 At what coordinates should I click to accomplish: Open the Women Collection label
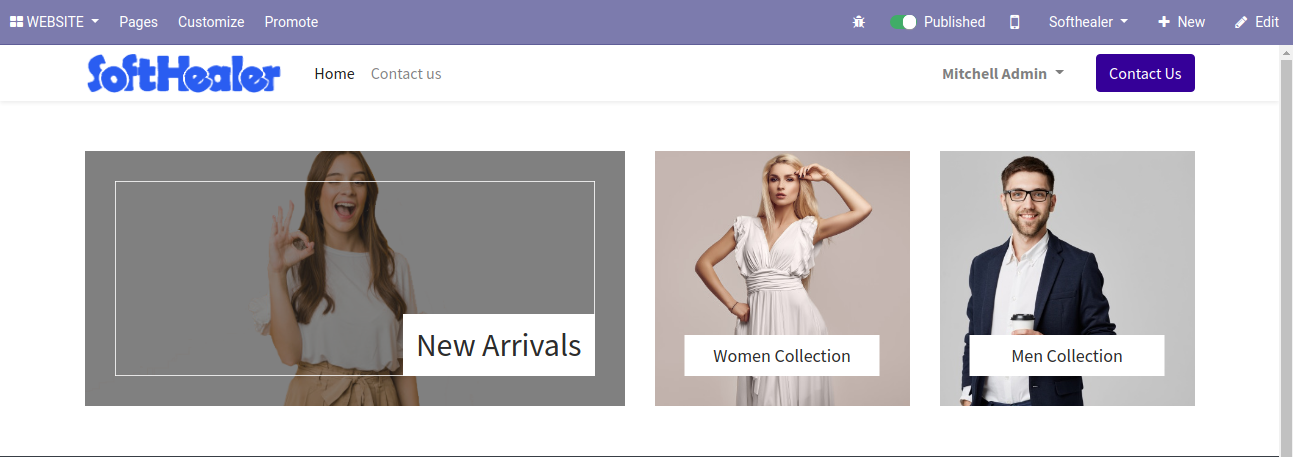pyautogui.click(x=782, y=356)
